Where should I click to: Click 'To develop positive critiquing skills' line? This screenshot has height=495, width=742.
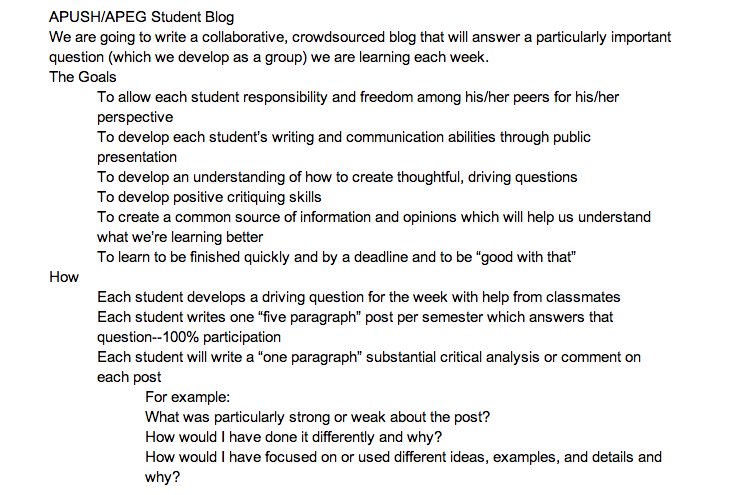click(x=209, y=197)
